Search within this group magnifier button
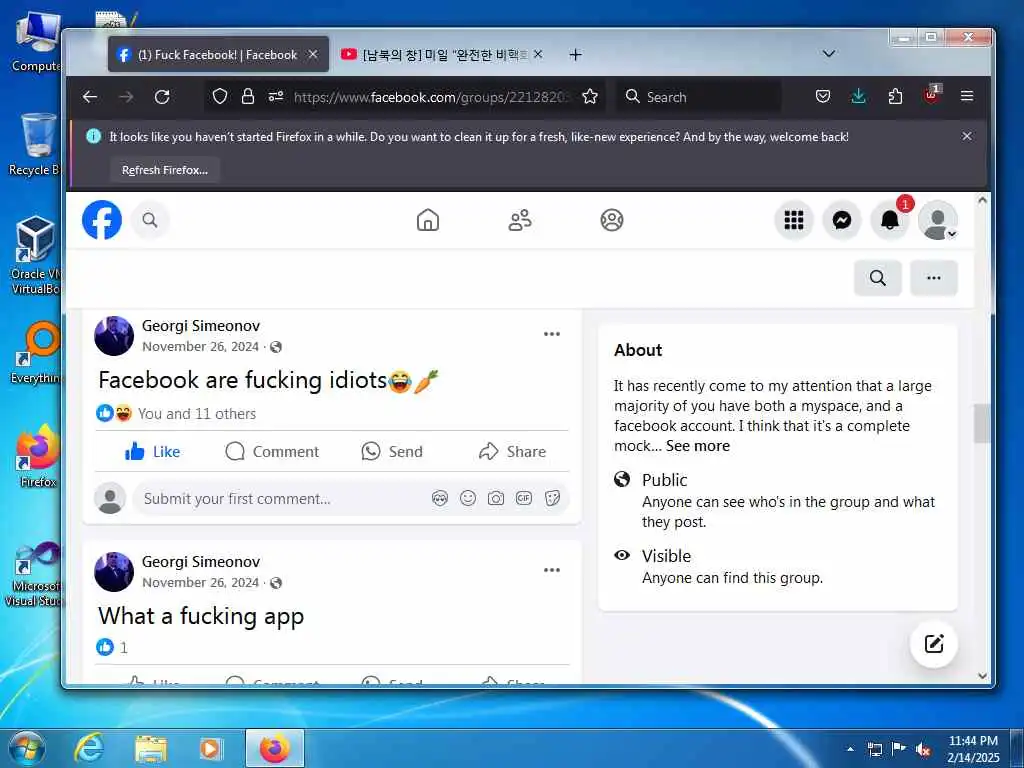 point(878,278)
